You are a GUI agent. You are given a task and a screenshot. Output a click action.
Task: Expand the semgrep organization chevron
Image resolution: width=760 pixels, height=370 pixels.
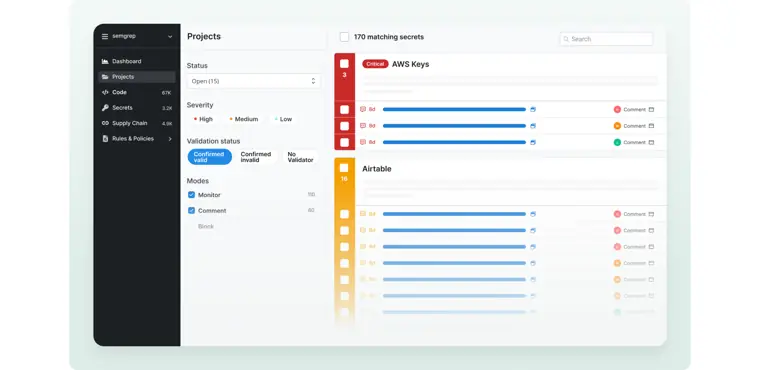point(170,36)
